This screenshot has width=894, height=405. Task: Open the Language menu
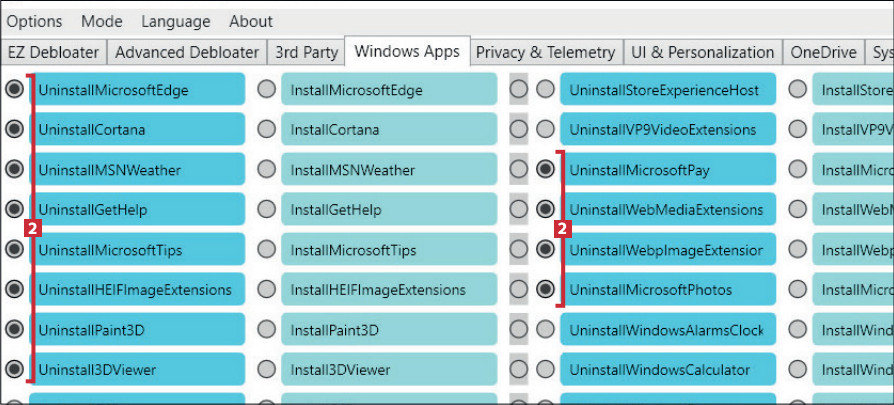coord(176,21)
